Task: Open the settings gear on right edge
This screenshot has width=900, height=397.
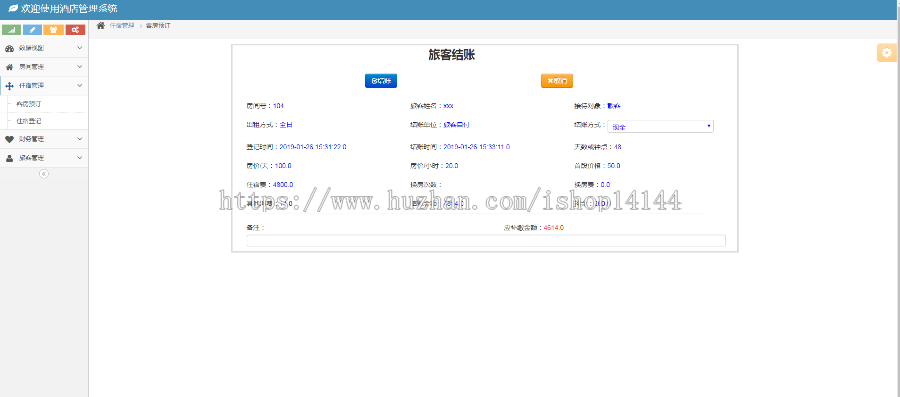Action: click(887, 53)
